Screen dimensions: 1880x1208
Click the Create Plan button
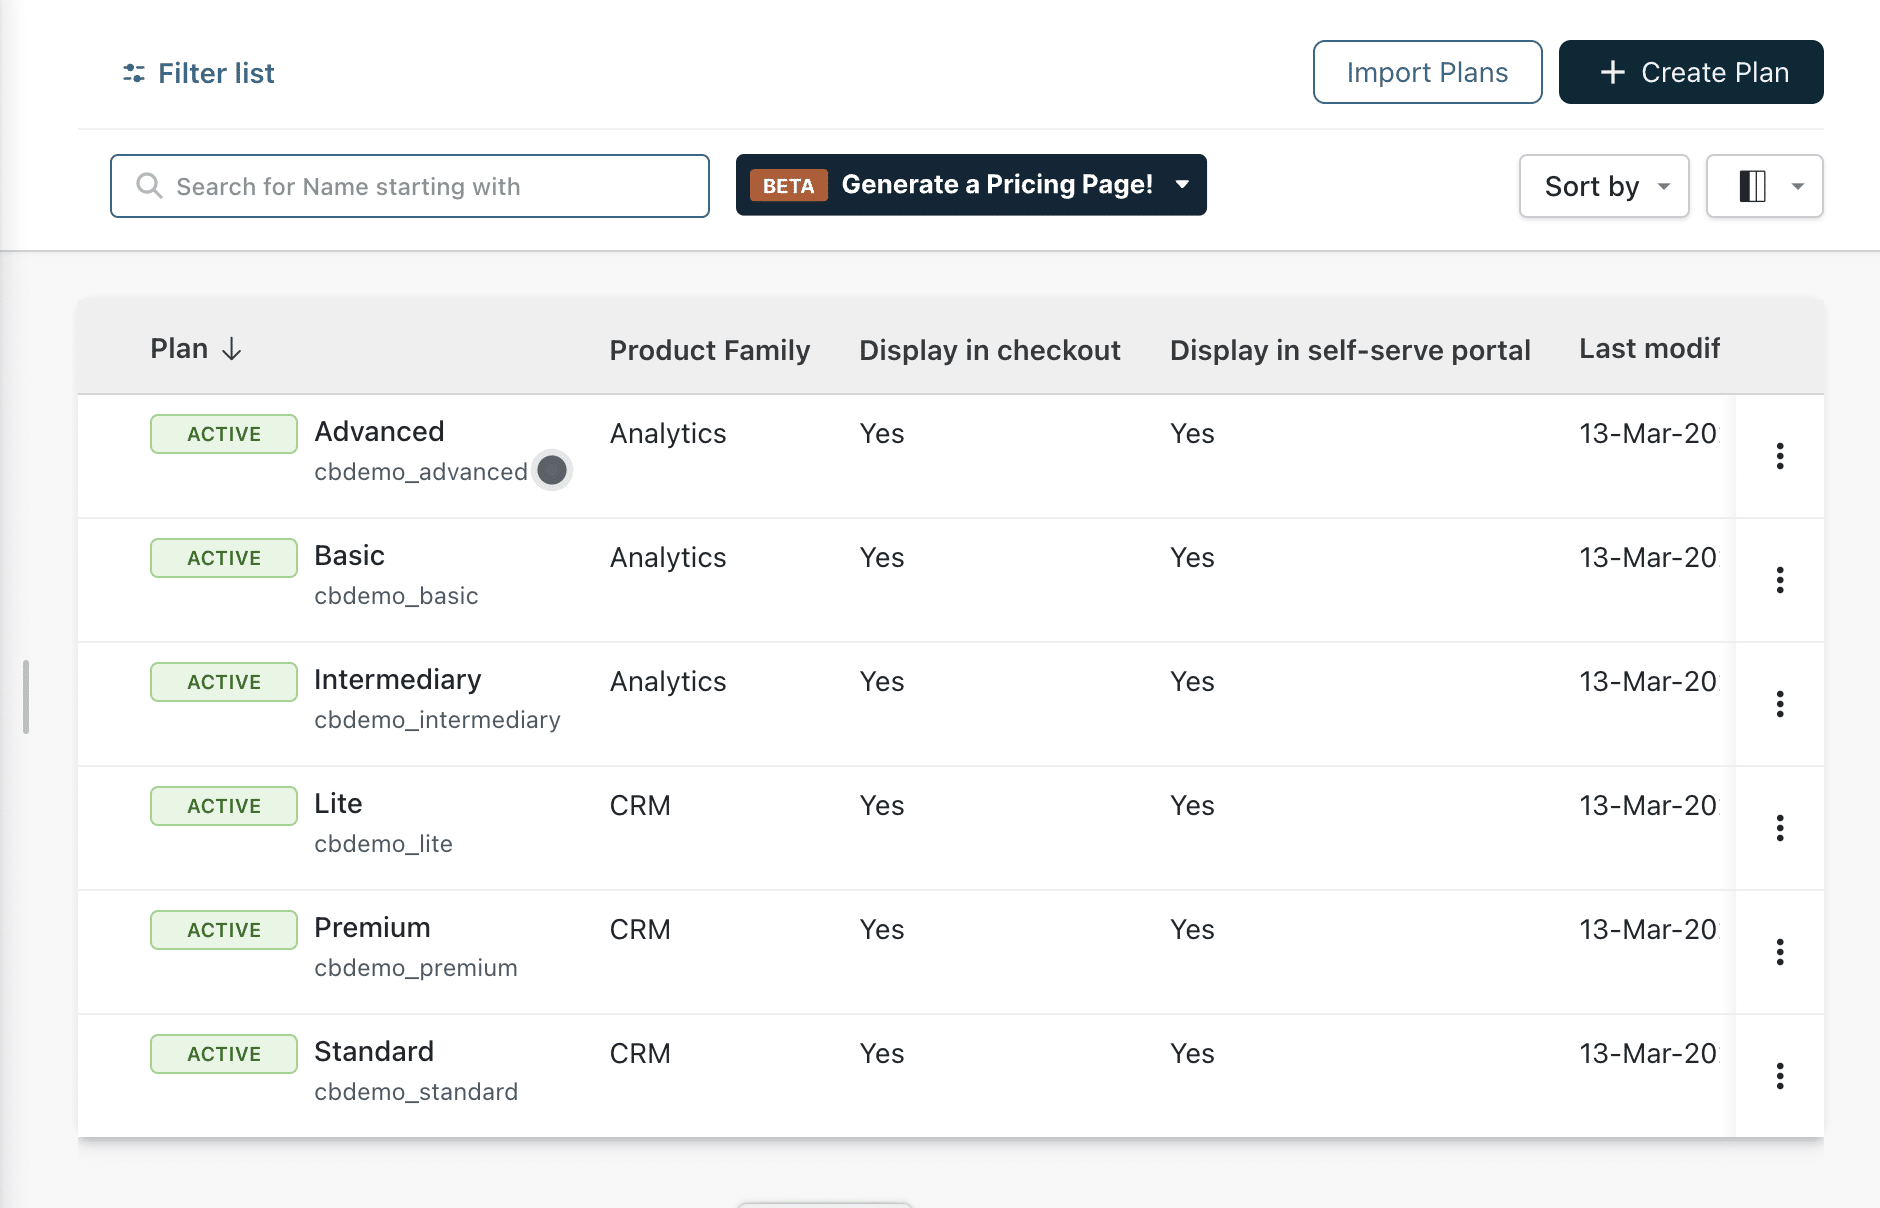[1691, 72]
